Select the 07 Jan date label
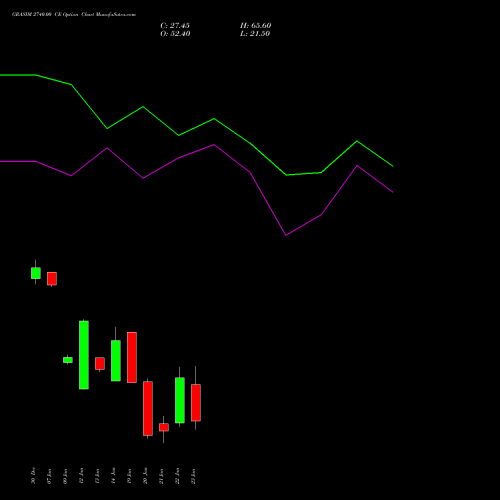Viewport: 500px width, 500px height. pos(49,476)
